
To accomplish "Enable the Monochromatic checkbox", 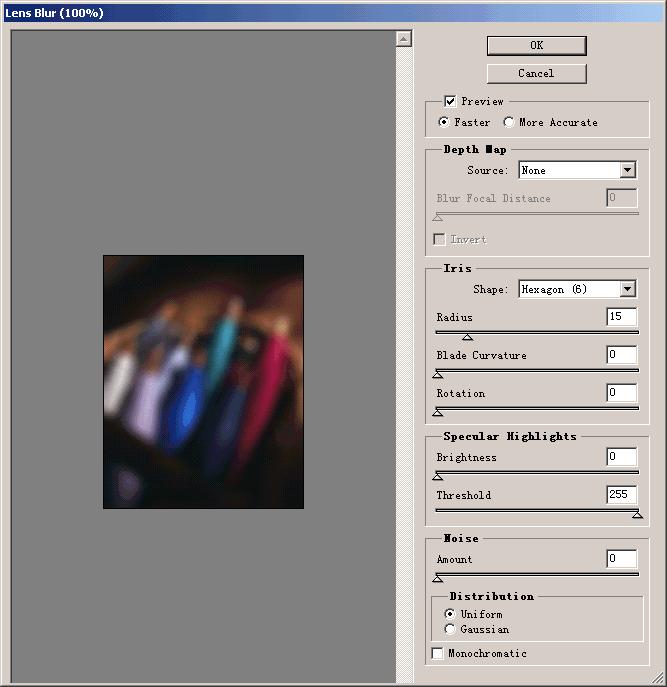I will tap(438, 653).
